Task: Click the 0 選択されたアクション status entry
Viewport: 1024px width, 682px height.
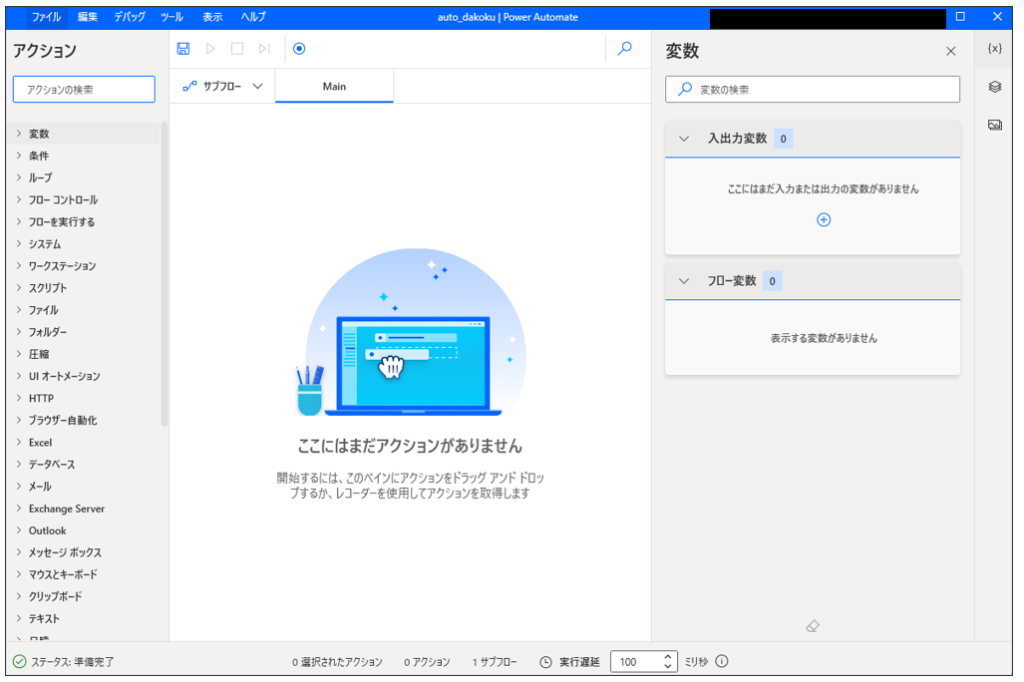Action: tap(337, 662)
